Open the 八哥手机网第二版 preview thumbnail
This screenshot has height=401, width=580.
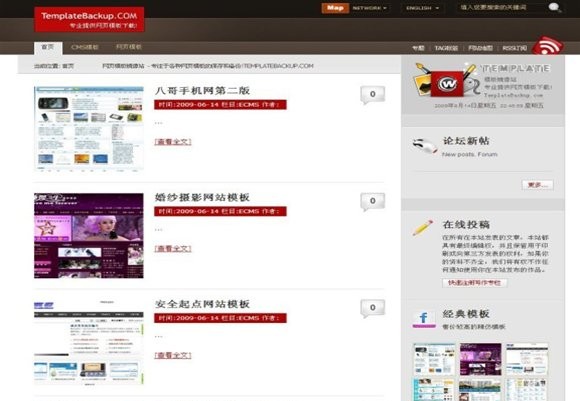pyautogui.click(x=89, y=129)
